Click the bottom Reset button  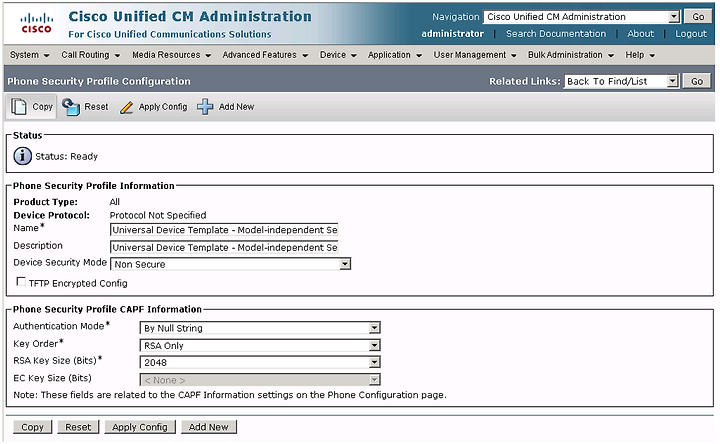78,427
